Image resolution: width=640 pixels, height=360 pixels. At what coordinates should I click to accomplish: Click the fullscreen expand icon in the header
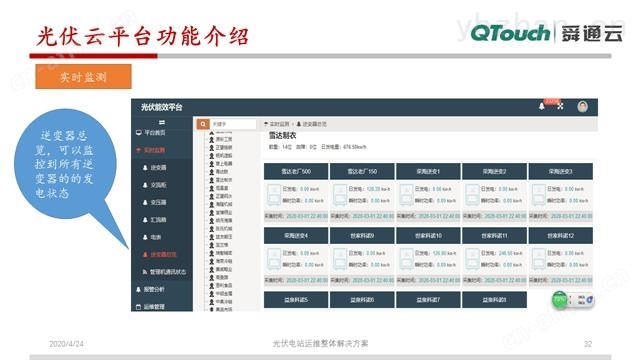coord(560,106)
